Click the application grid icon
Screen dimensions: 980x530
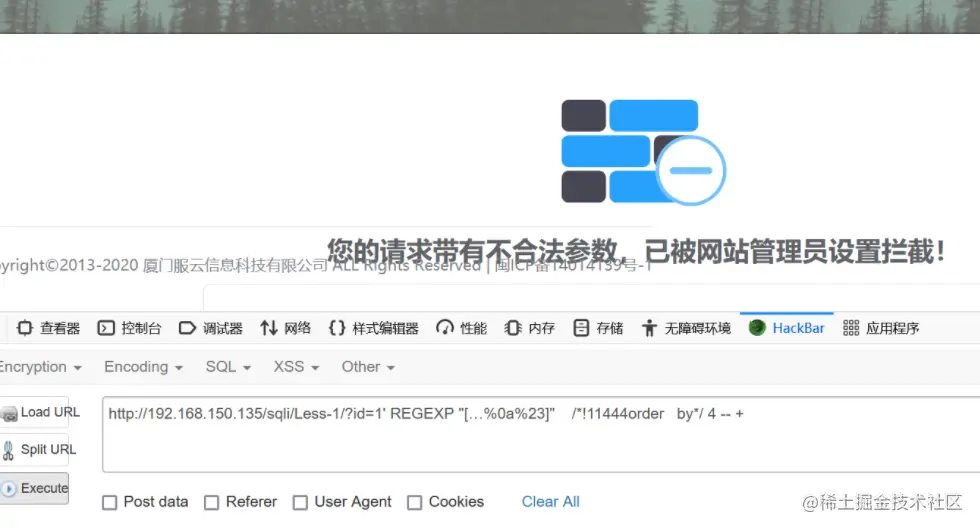point(851,328)
